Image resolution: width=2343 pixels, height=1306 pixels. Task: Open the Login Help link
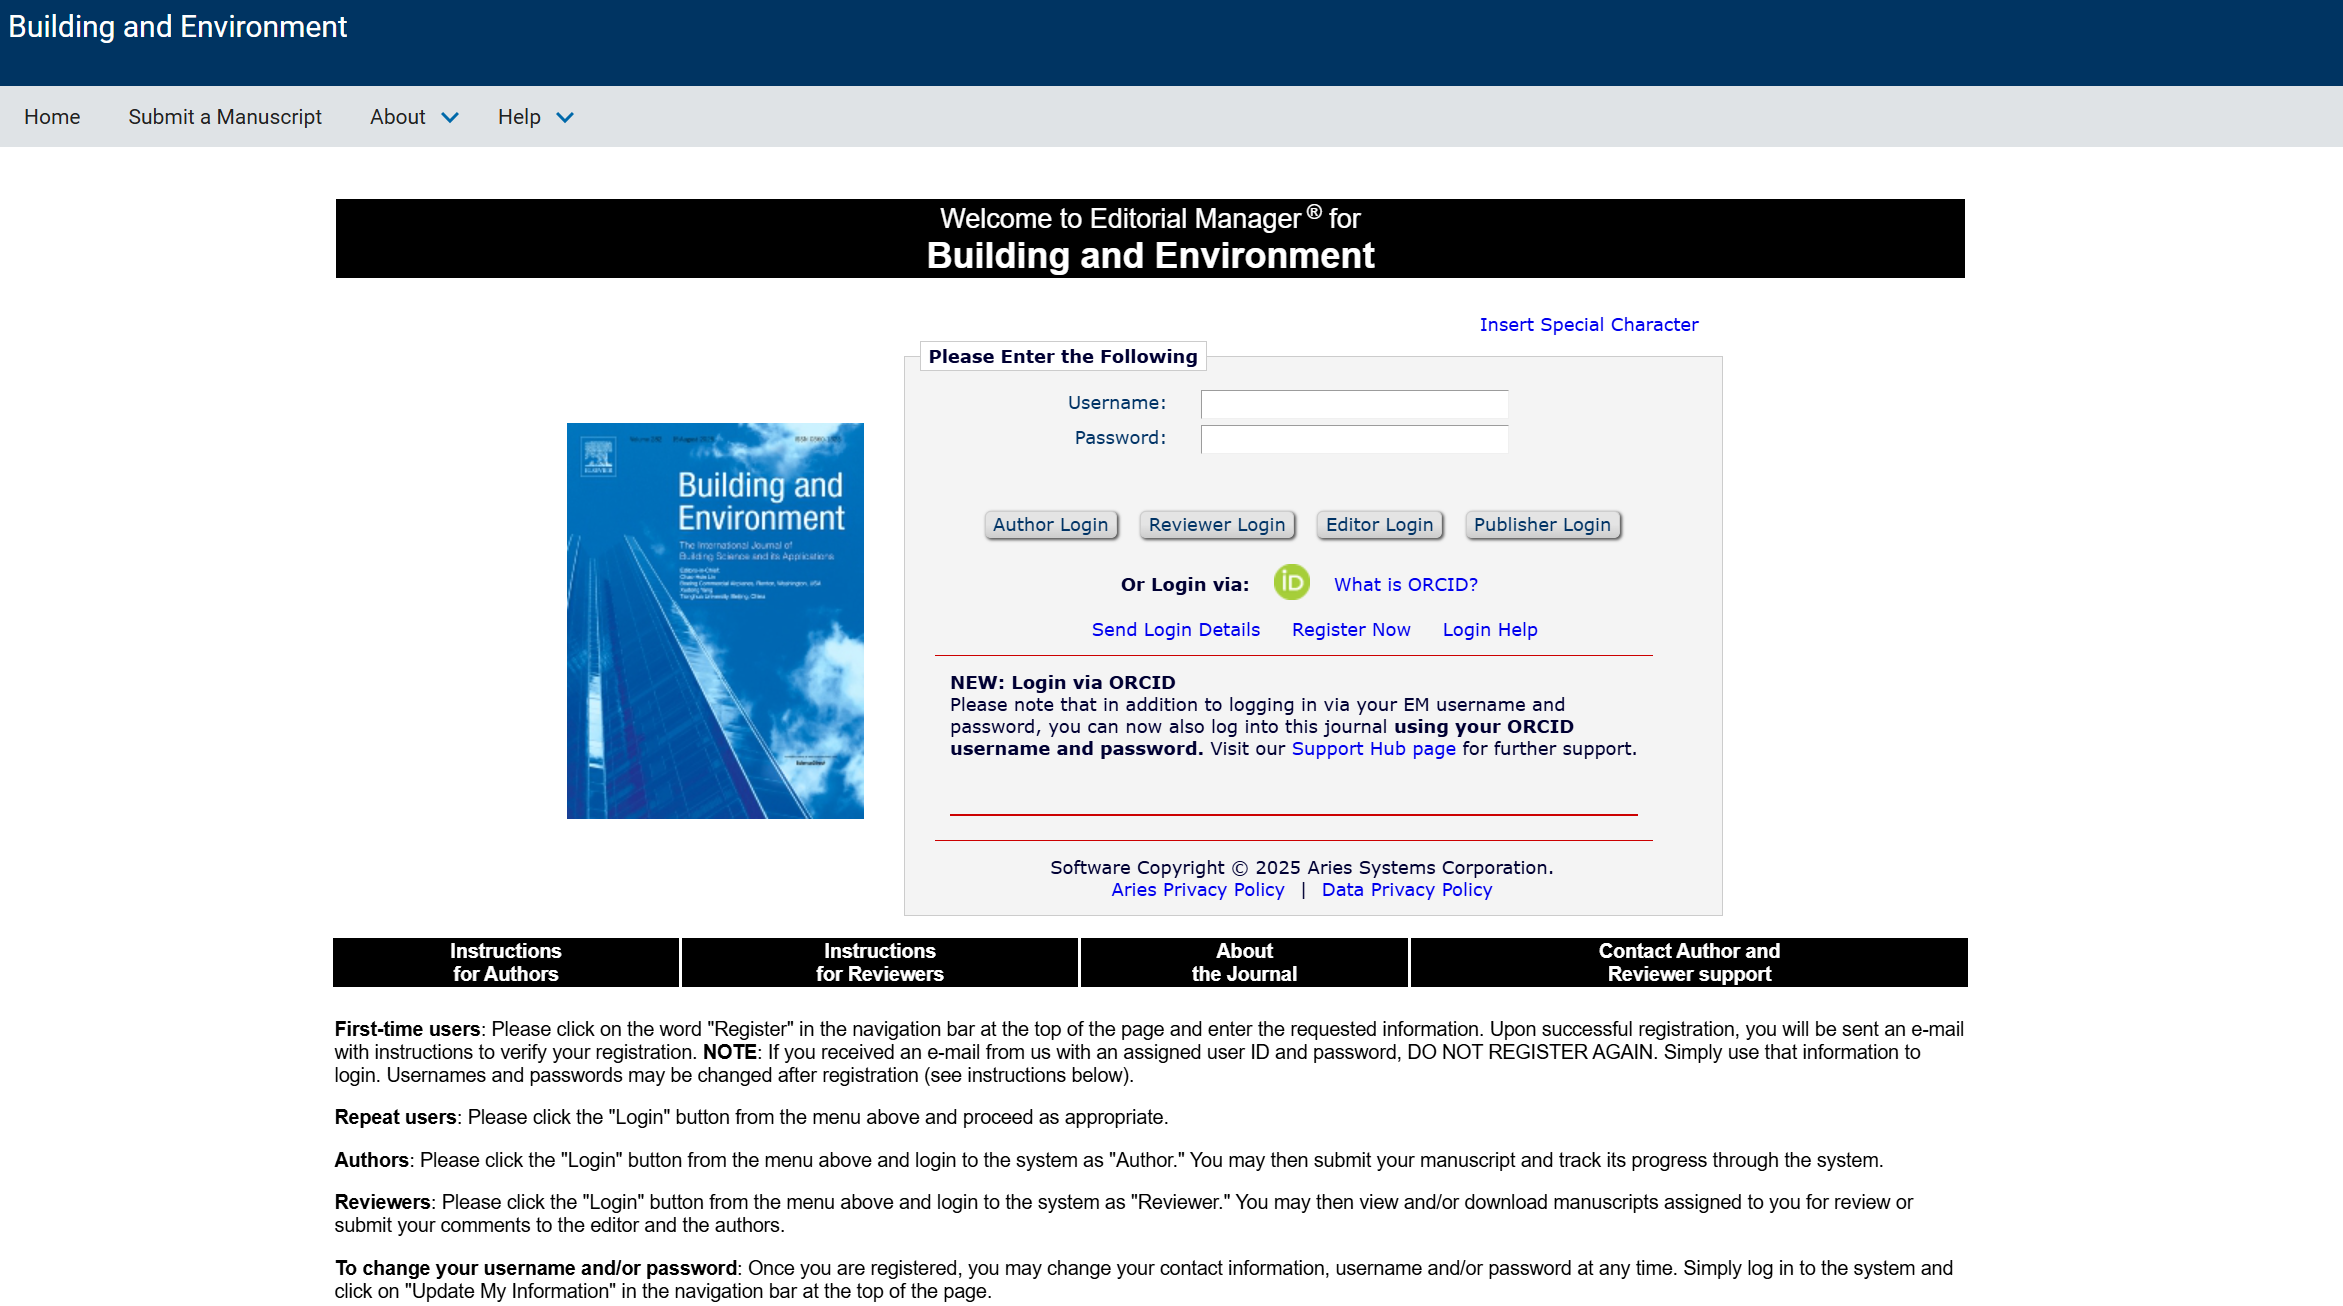click(1490, 630)
